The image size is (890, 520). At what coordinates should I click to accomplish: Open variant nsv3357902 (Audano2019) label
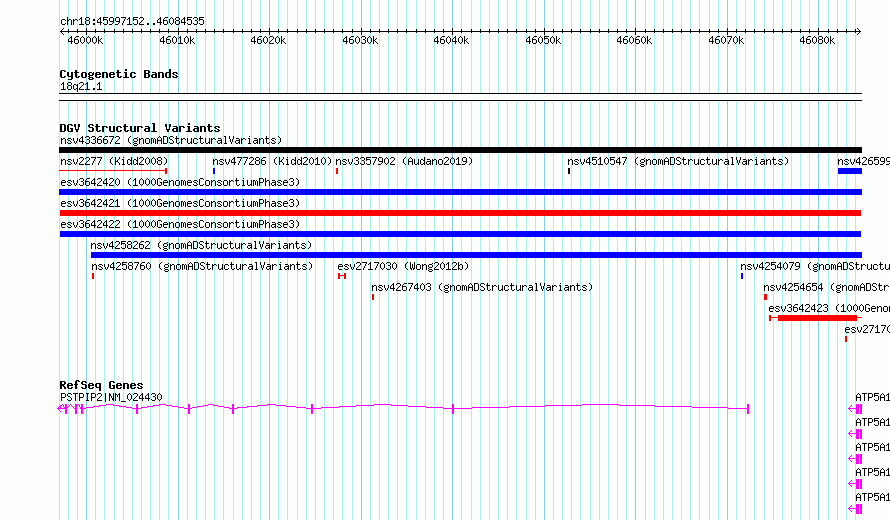[x=404, y=161]
